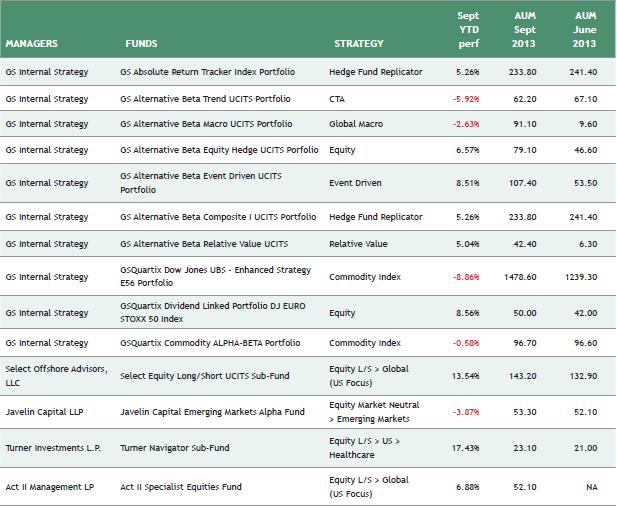
Task: Open GSQuartix Commodity ALPHA-BETA Portfolio
Action: tap(209, 342)
